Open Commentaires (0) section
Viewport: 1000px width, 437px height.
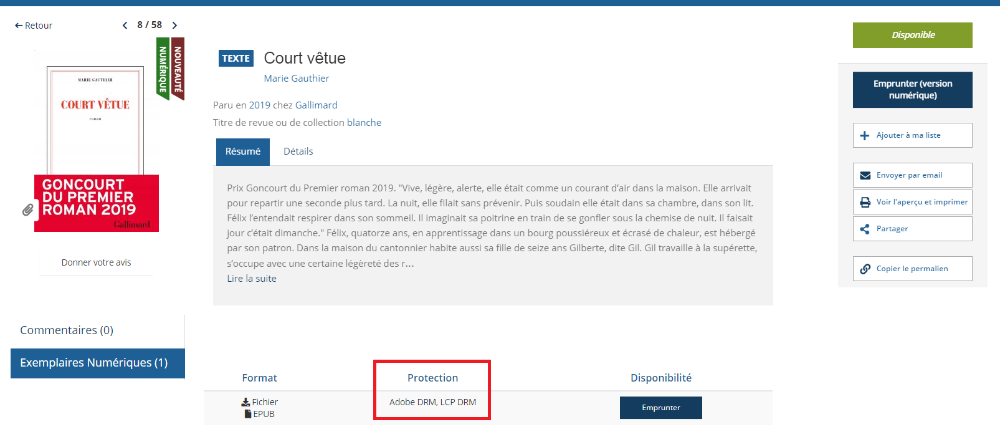click(x=67, y=330)
